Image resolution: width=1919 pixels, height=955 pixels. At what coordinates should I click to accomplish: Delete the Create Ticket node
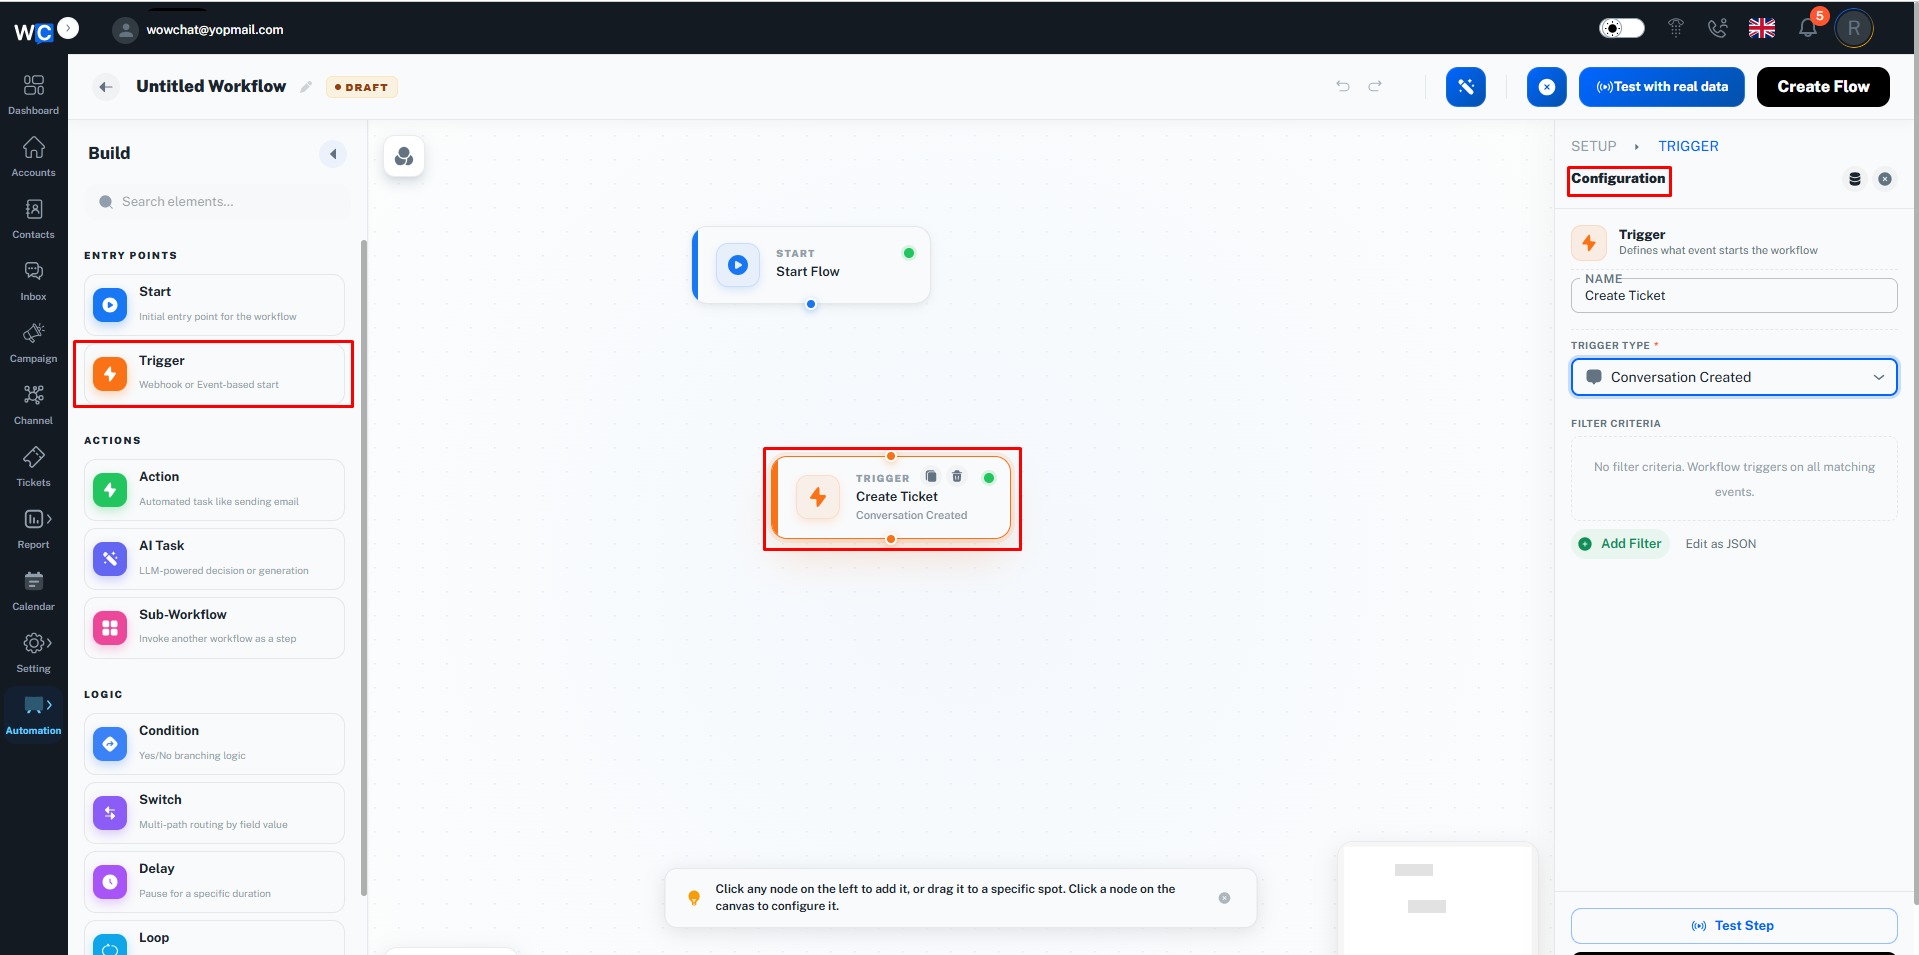tap(957, 476)
